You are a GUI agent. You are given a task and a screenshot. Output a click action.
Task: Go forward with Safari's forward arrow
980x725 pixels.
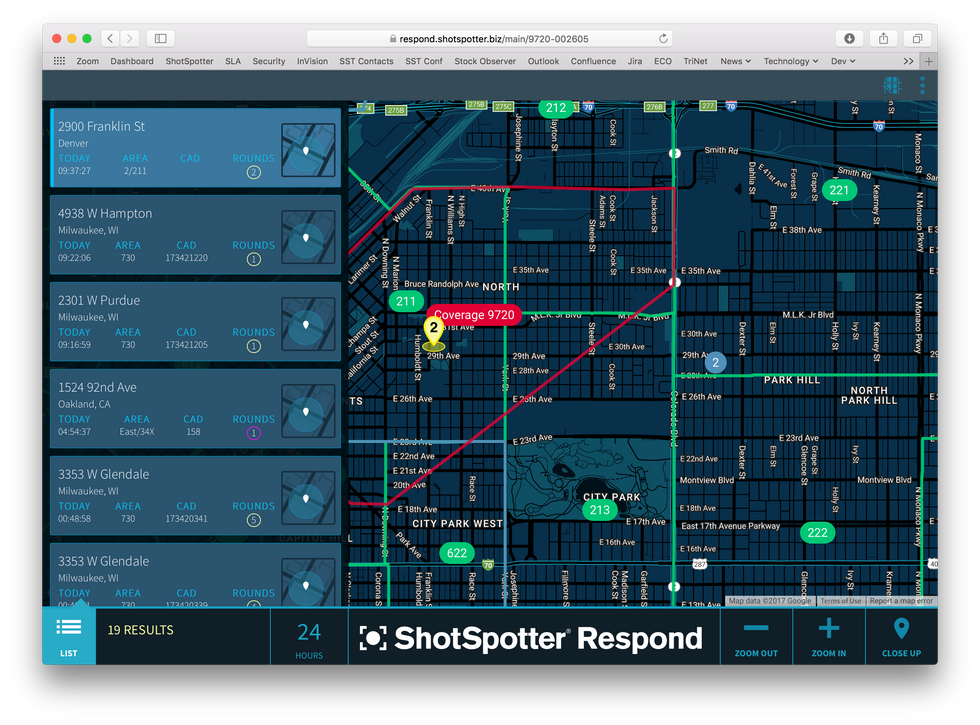(x=129, y=39)
